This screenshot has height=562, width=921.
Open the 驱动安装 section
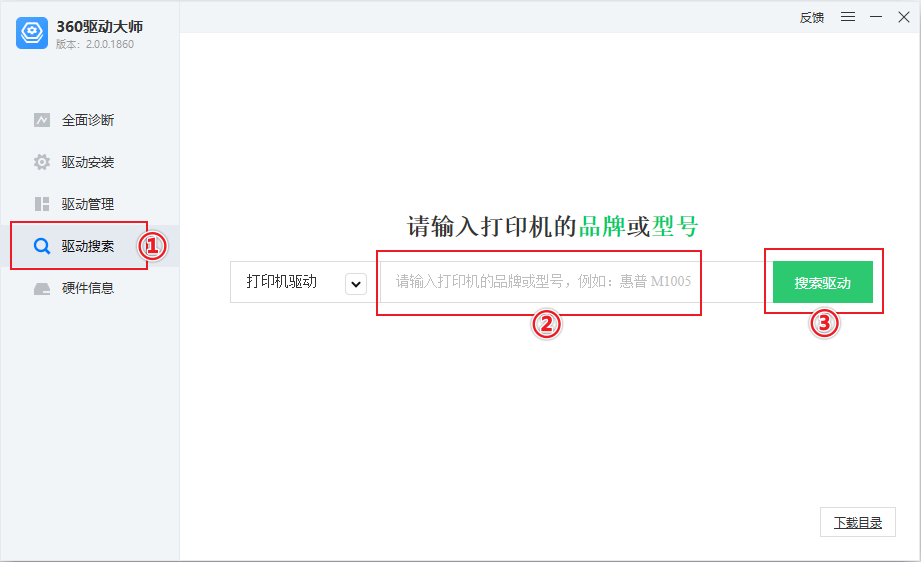point(90,162)
